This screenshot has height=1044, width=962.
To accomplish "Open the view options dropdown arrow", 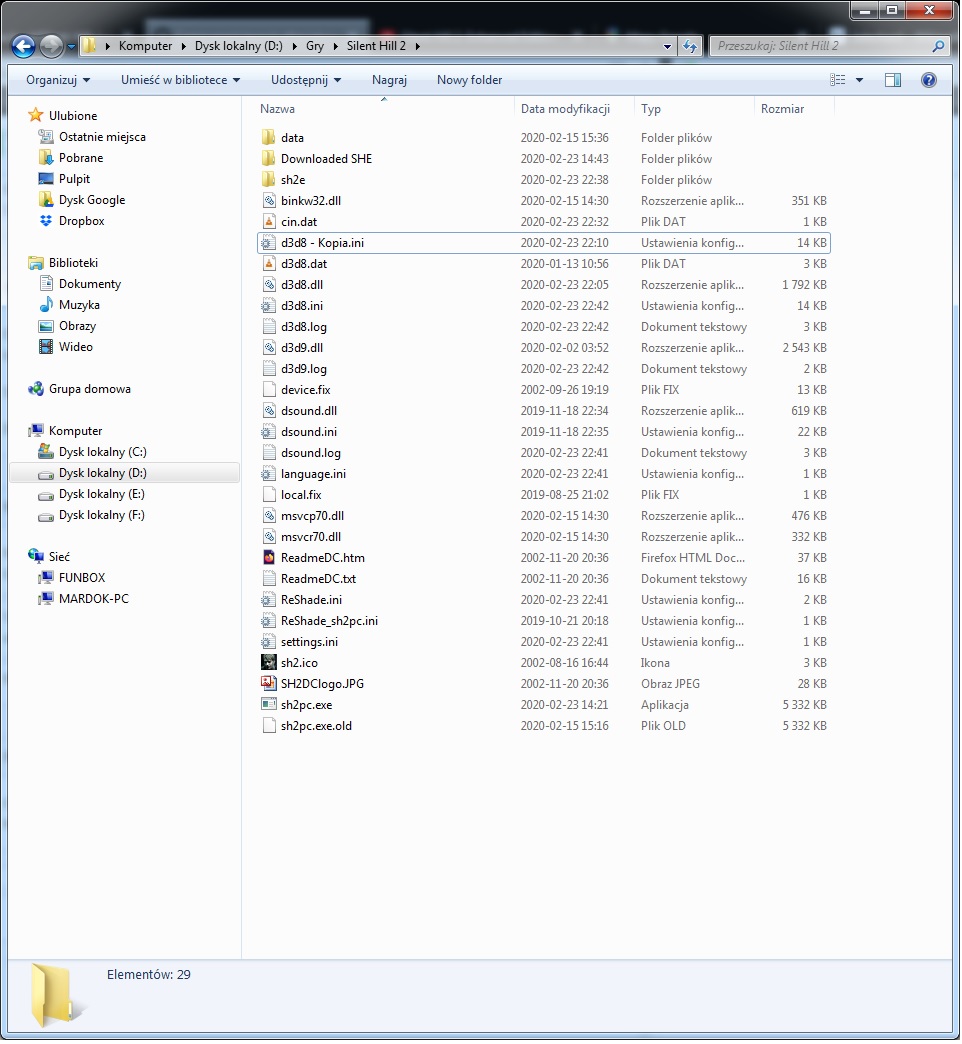I will (x=859, y=80).
